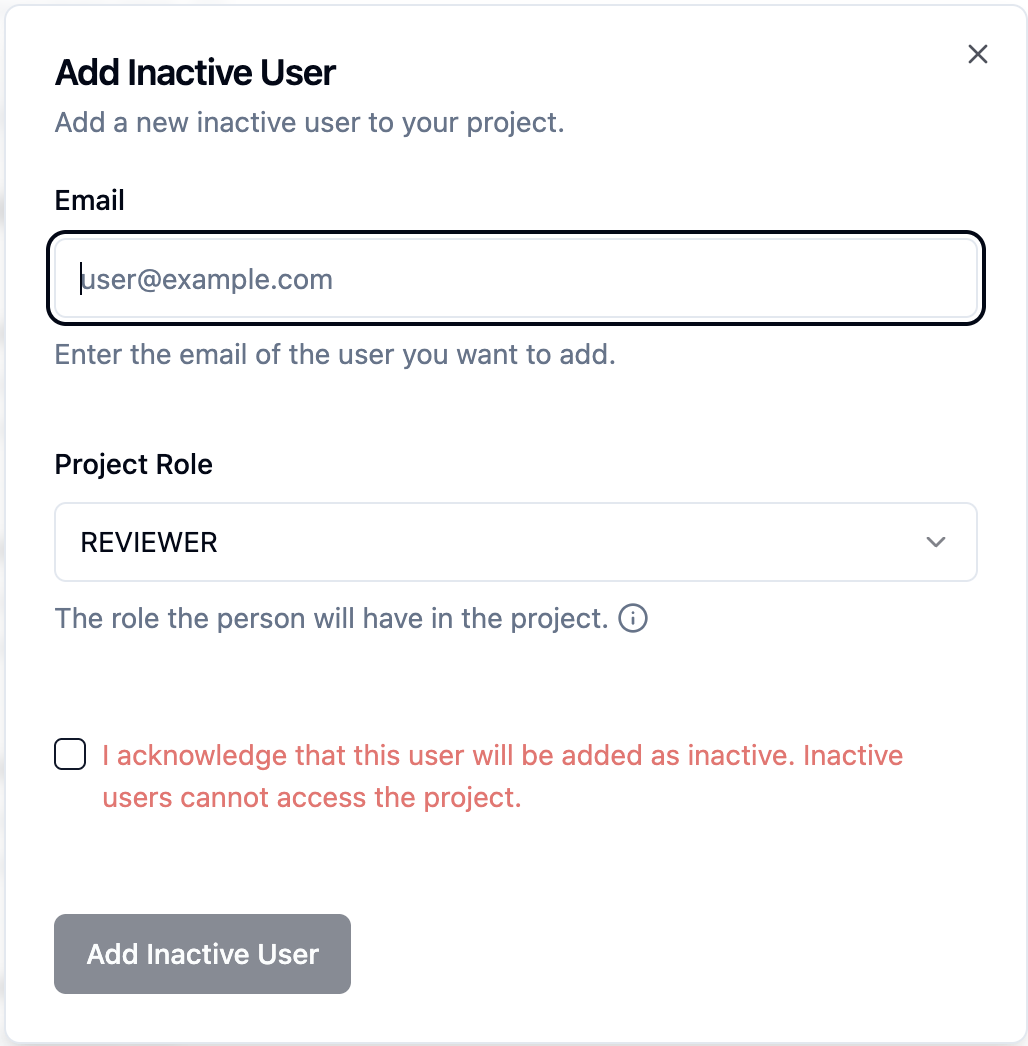
Task: Click the REVIEWER value in role selector
Action: pyautogui.click(x=149, y=542)
